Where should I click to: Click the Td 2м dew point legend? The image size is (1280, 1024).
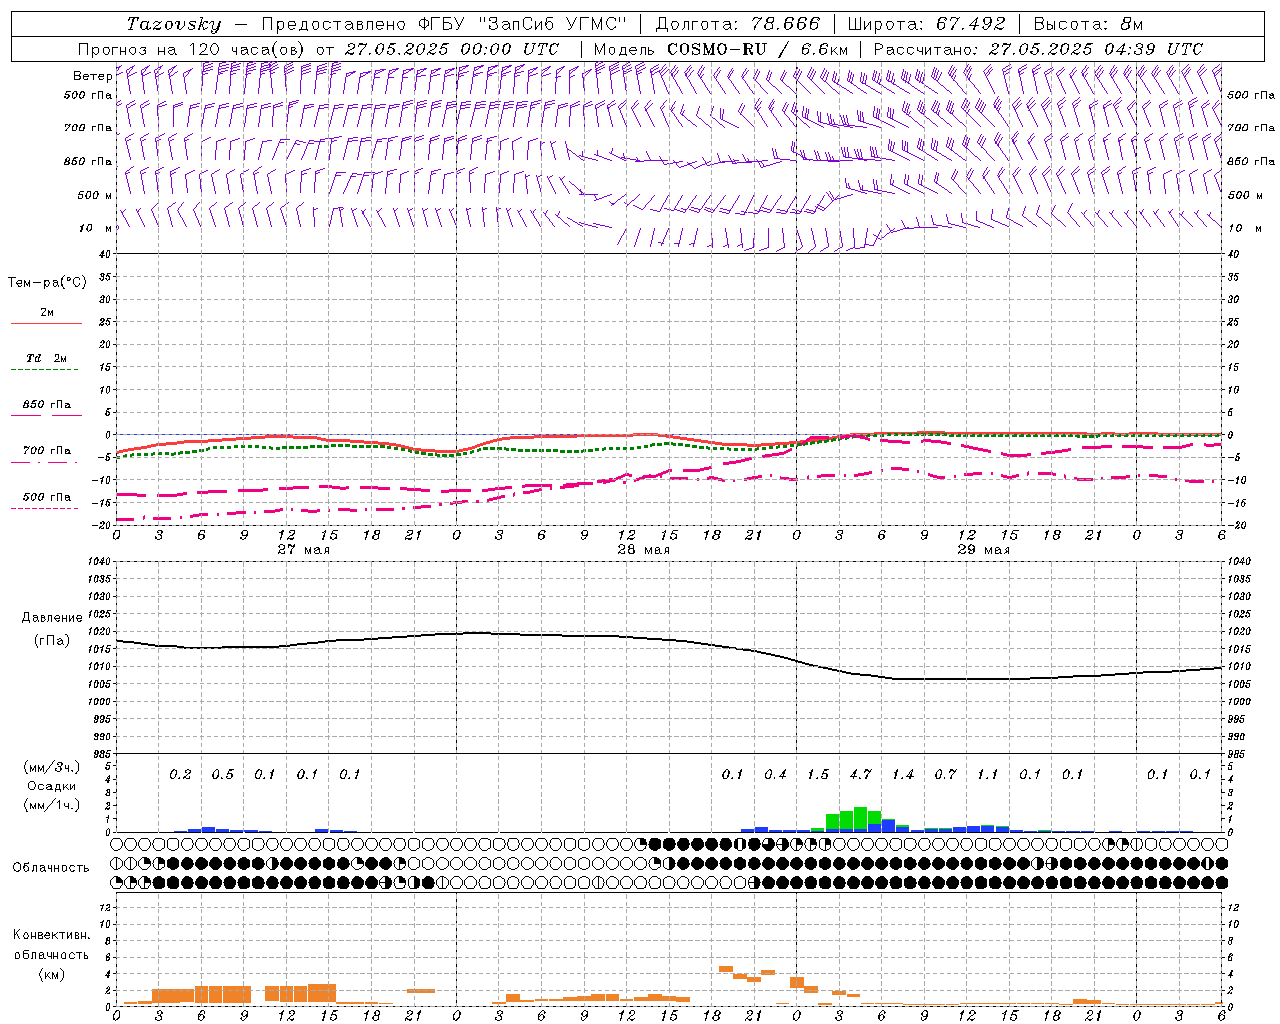46,358
